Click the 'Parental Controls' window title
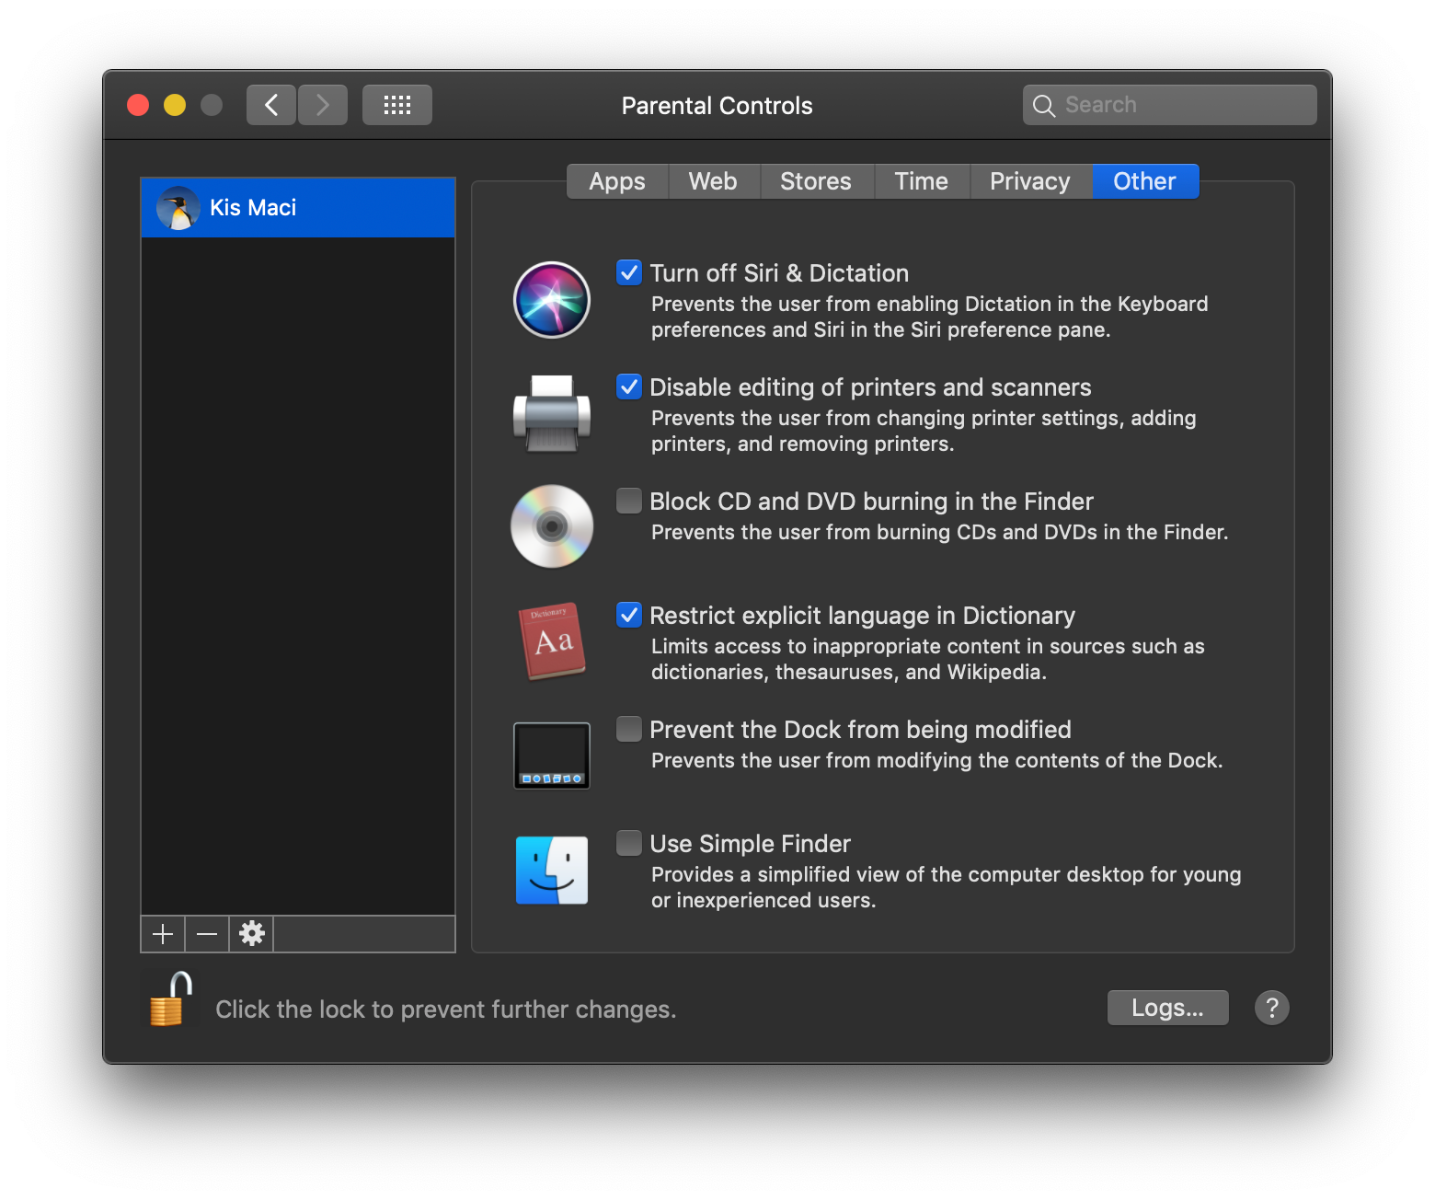1435x1200 pixels. tap(717, 106)
